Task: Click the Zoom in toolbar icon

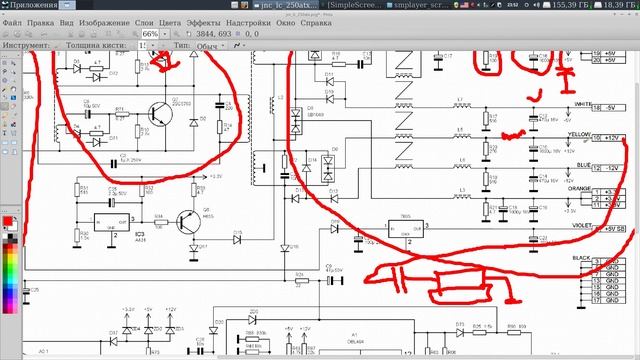Action: (176, 34)
